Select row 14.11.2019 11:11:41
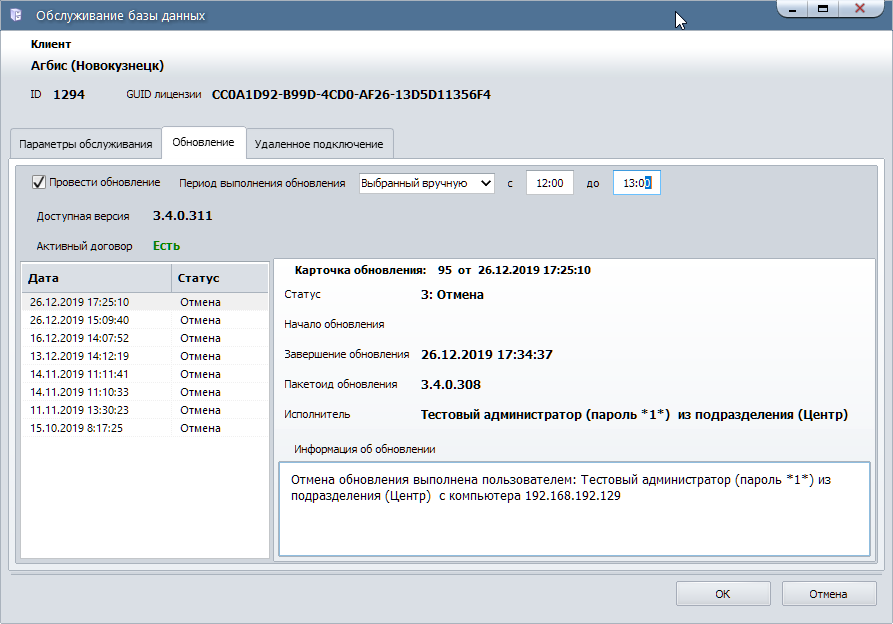The width and height of the screenshot is (893, 624). (145, 374)
